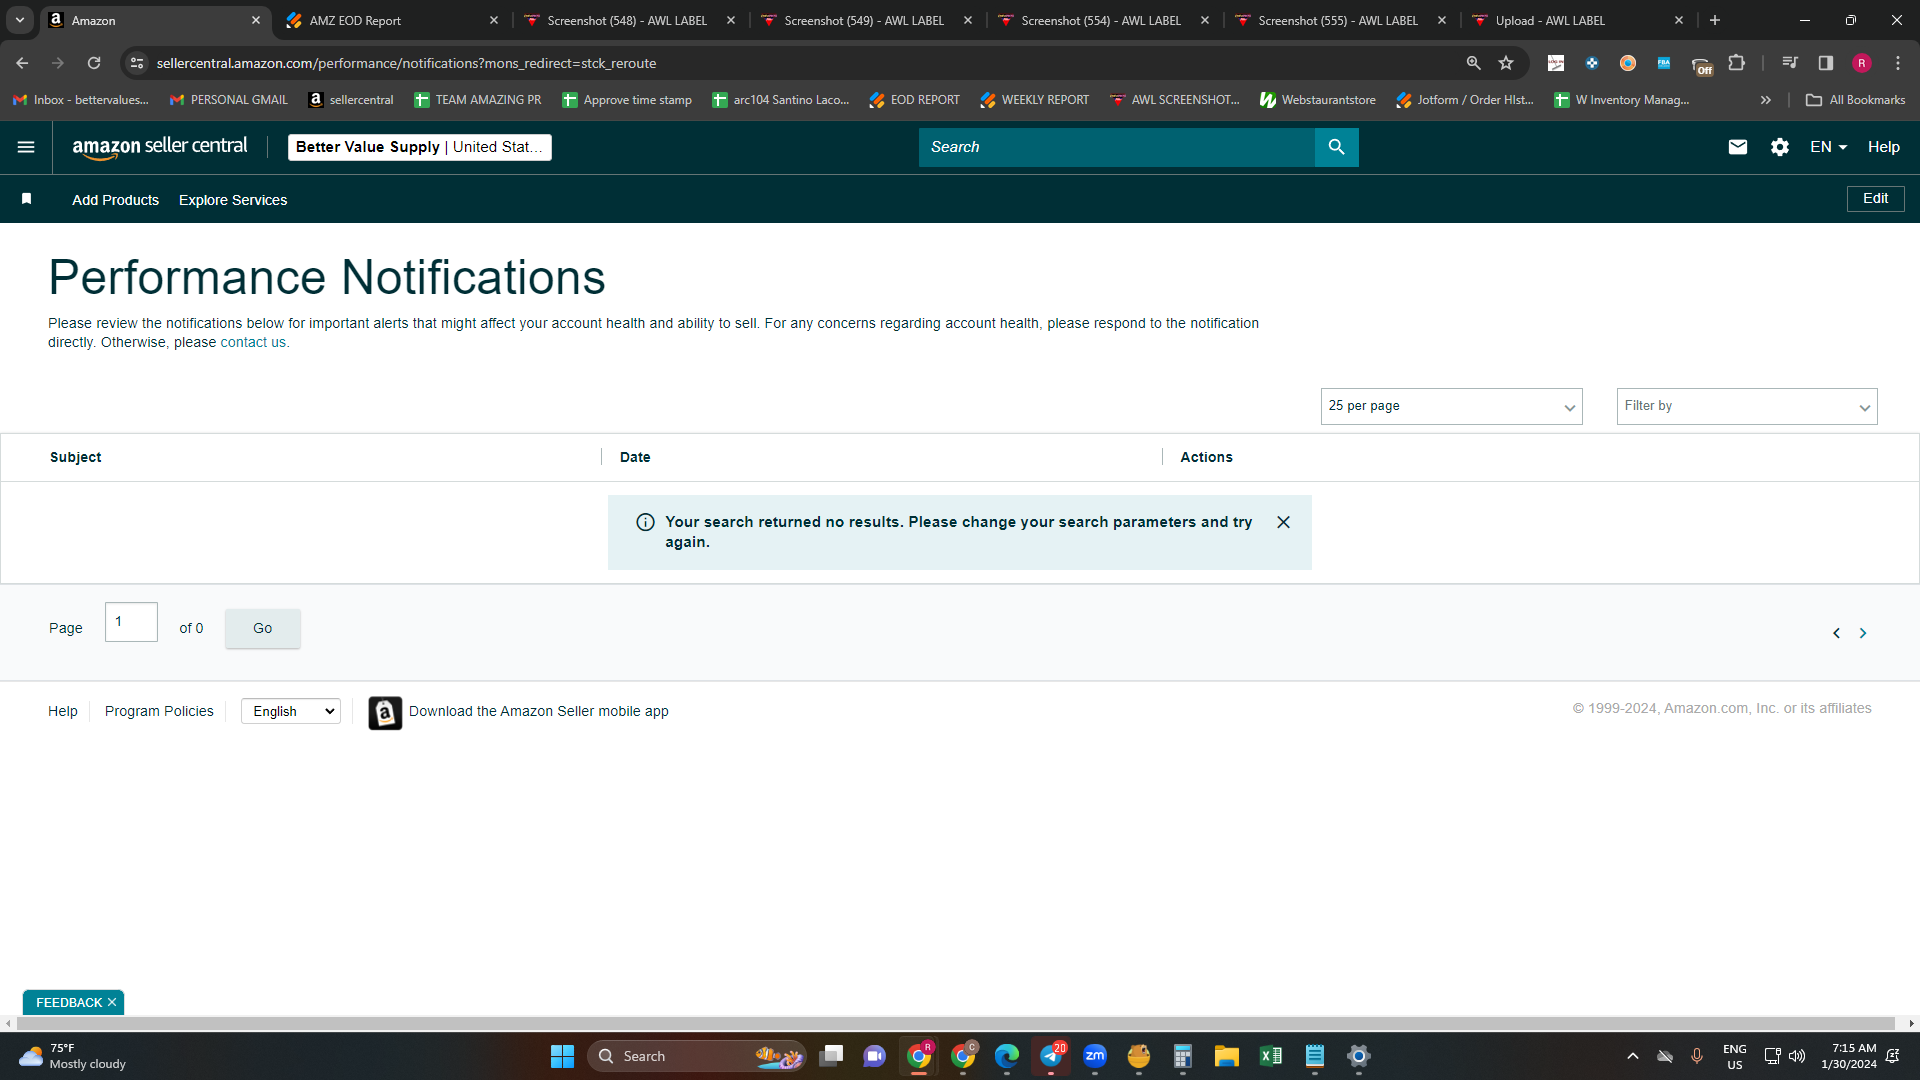The width and height of the screenshot is (1920, 1080).
Task: Open the English footer language select
Action: point(291,711)
